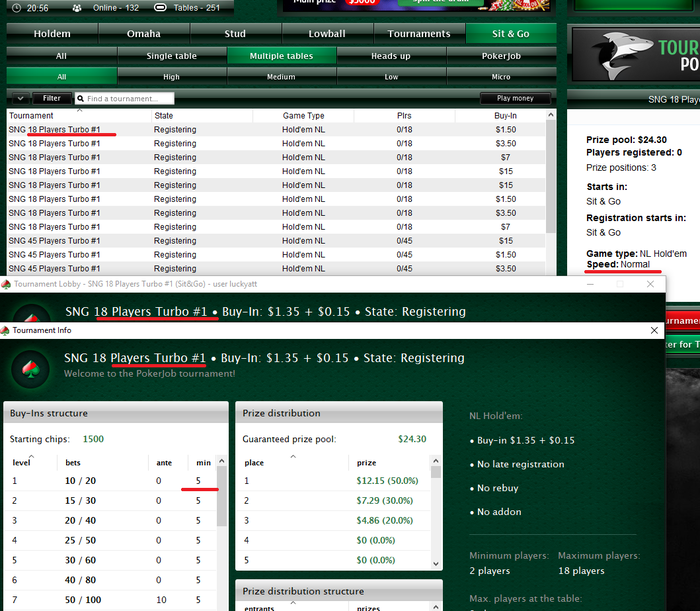The image size is (700, 611).
Task: Select the SNG 45 Players Turbo $15 row
Action: pos(276,241)
